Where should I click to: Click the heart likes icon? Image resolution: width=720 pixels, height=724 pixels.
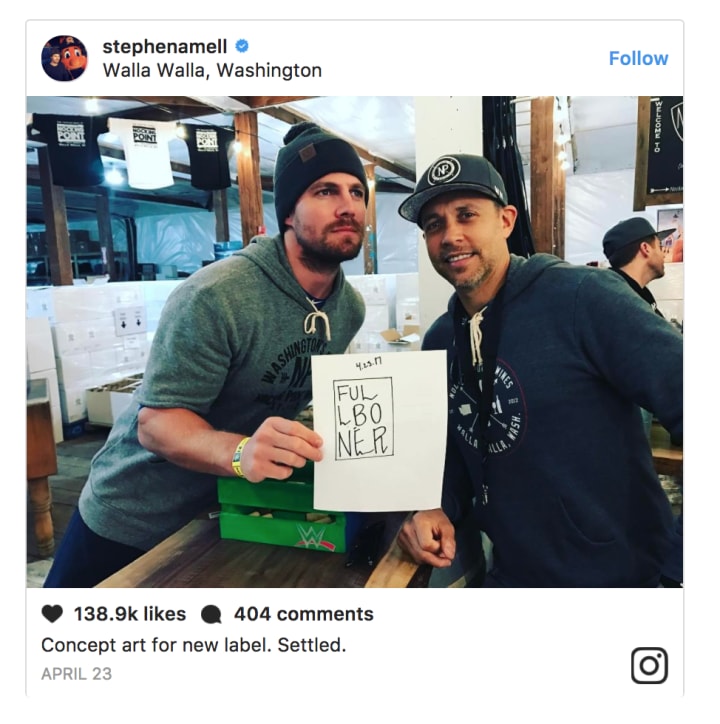click(52, 614)
